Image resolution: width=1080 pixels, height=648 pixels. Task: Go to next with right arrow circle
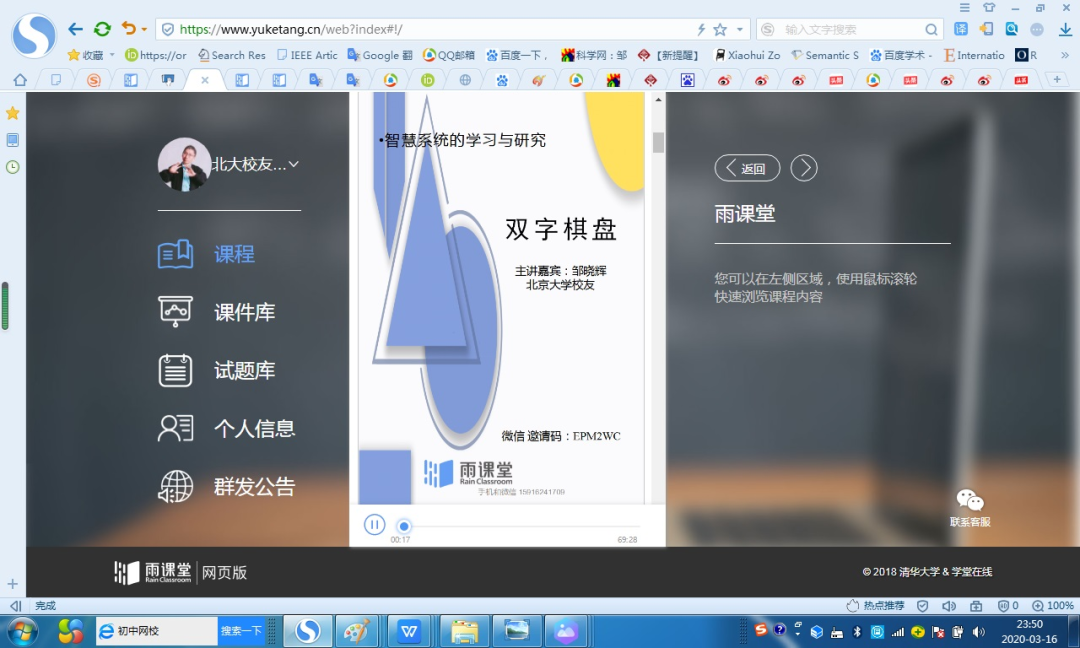[804, 168]
